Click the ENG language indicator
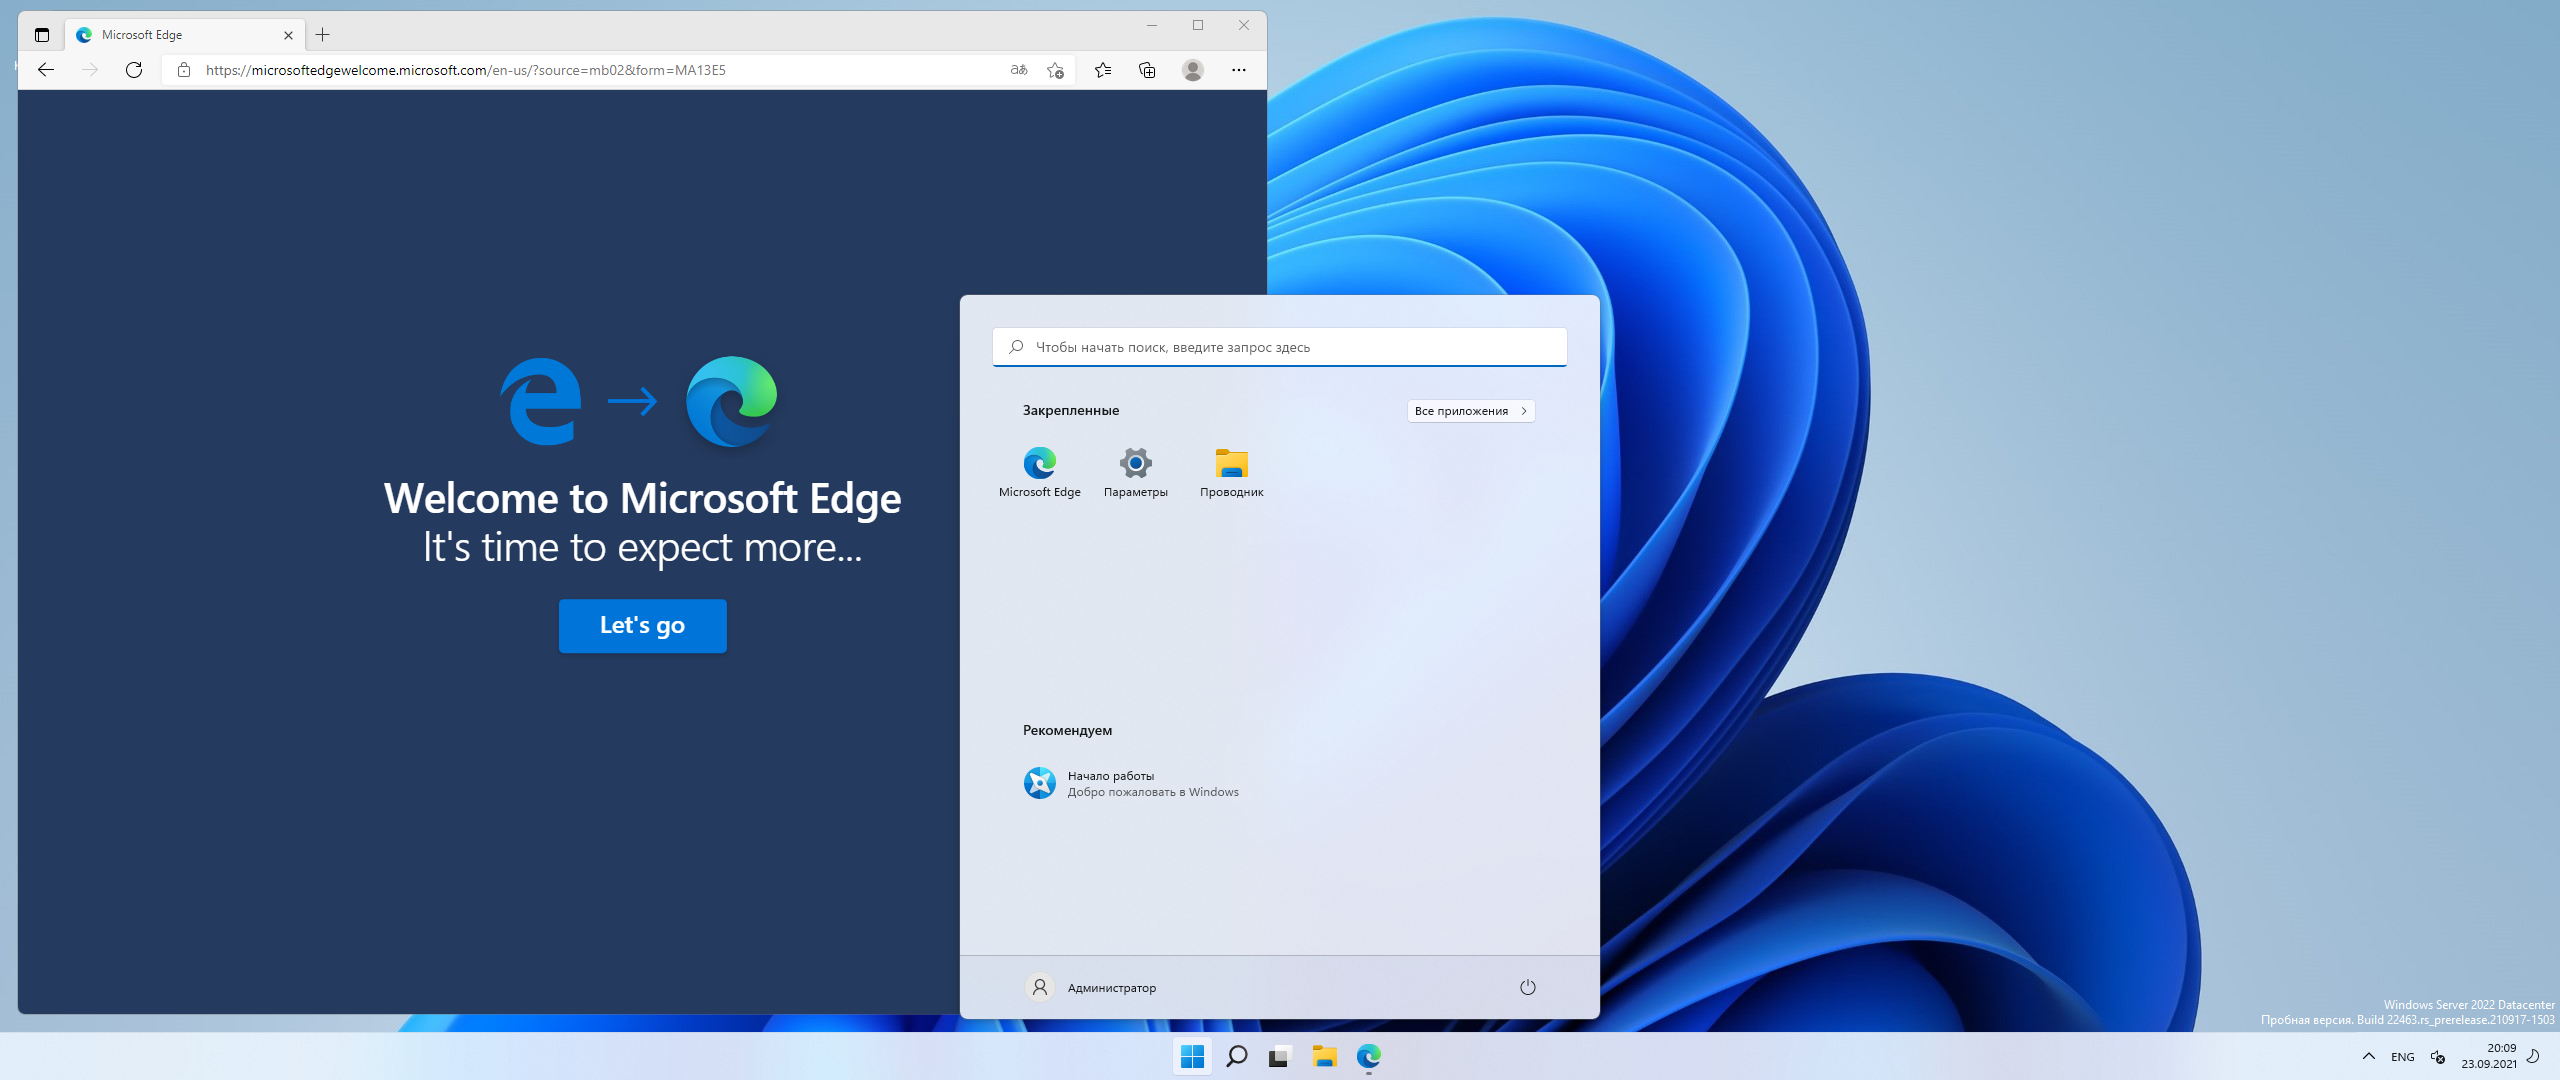This screenshot has width=2560, height=1080. [2403, 1057]
